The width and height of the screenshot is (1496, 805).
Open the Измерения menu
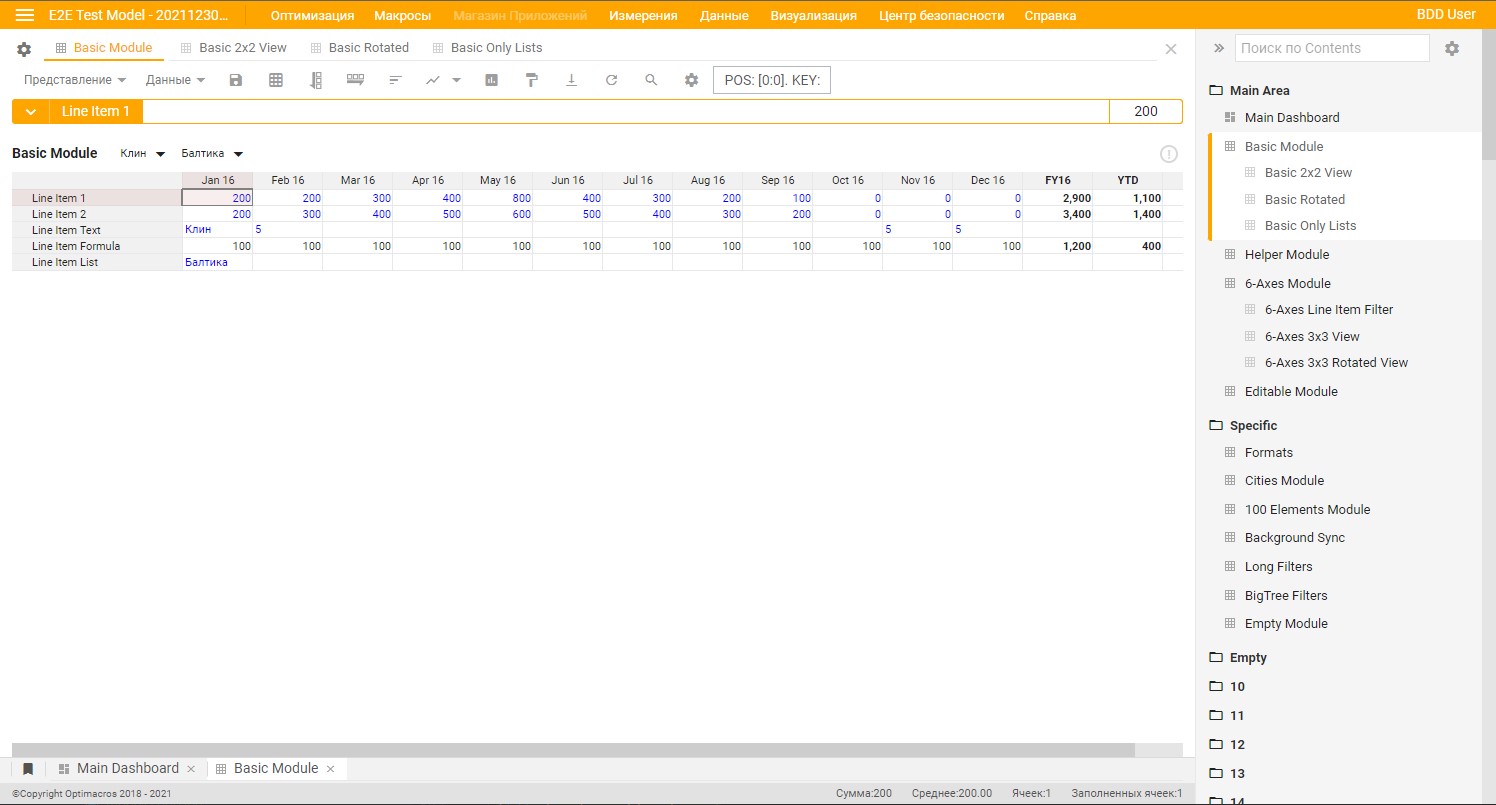pos(643,15)
